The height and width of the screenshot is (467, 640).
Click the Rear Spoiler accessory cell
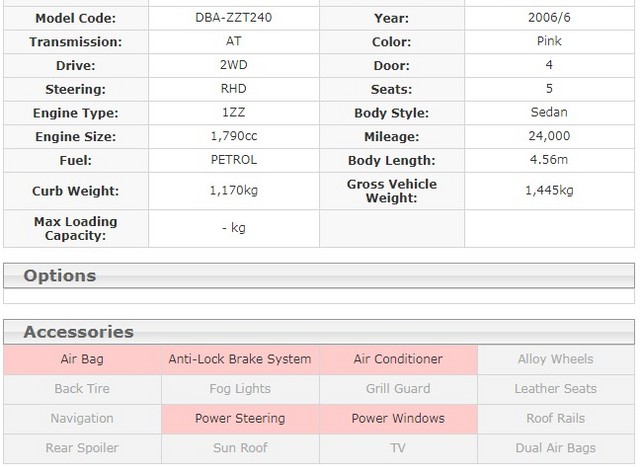point(82,449)
